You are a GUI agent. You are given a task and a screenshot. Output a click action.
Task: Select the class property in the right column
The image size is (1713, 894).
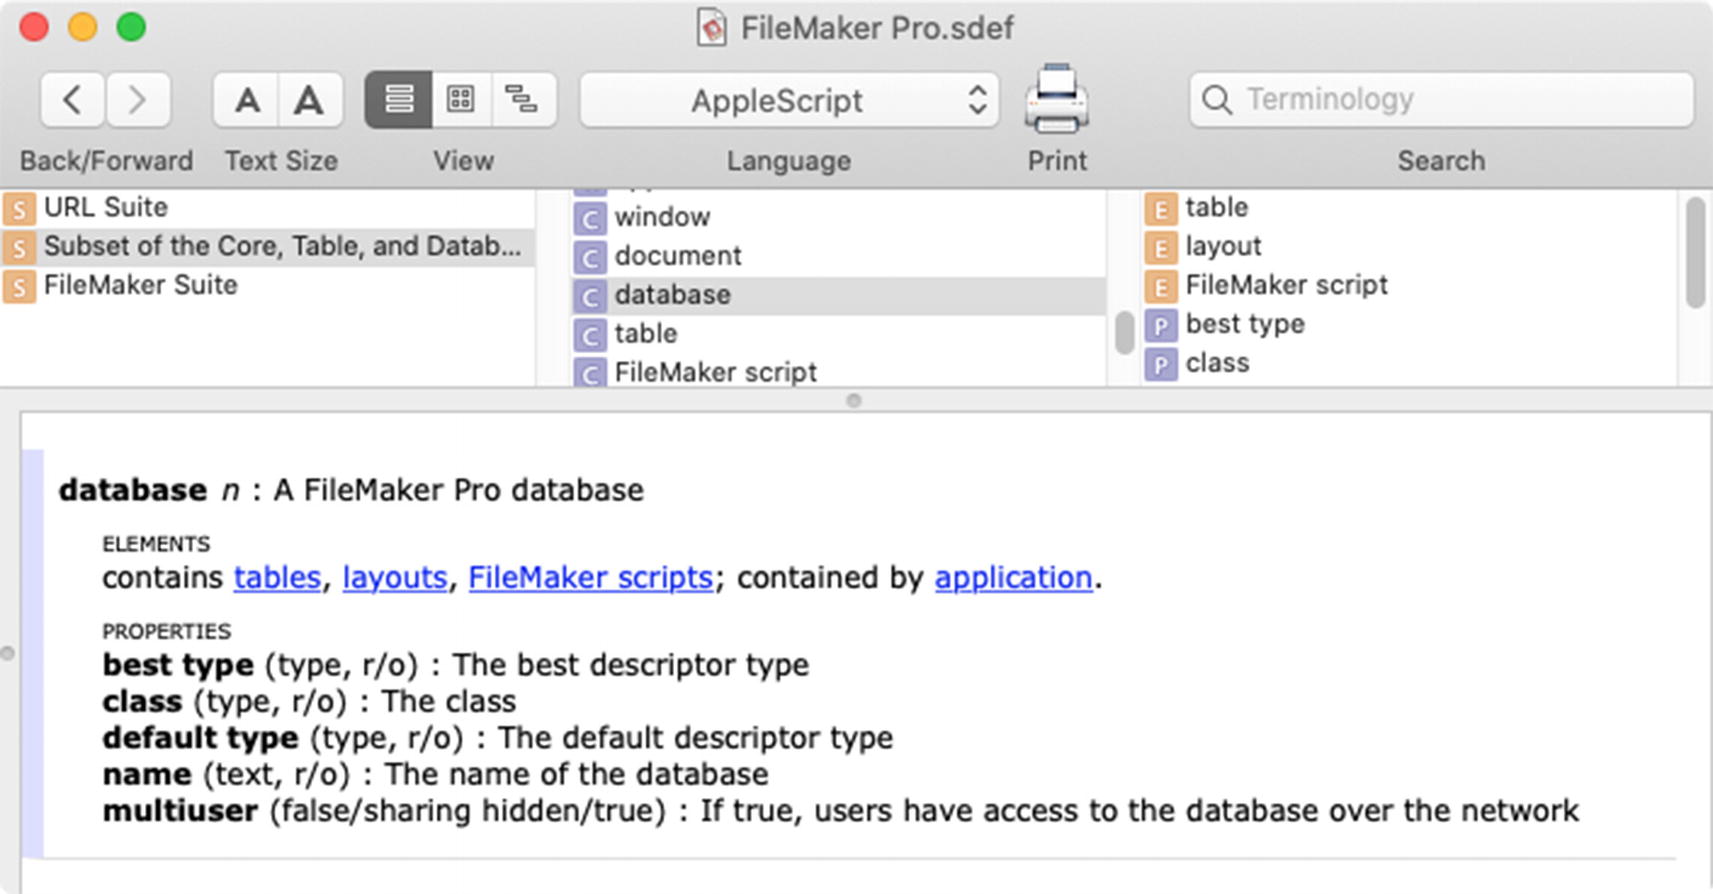pyautogui.click(x=1410, y=363)
